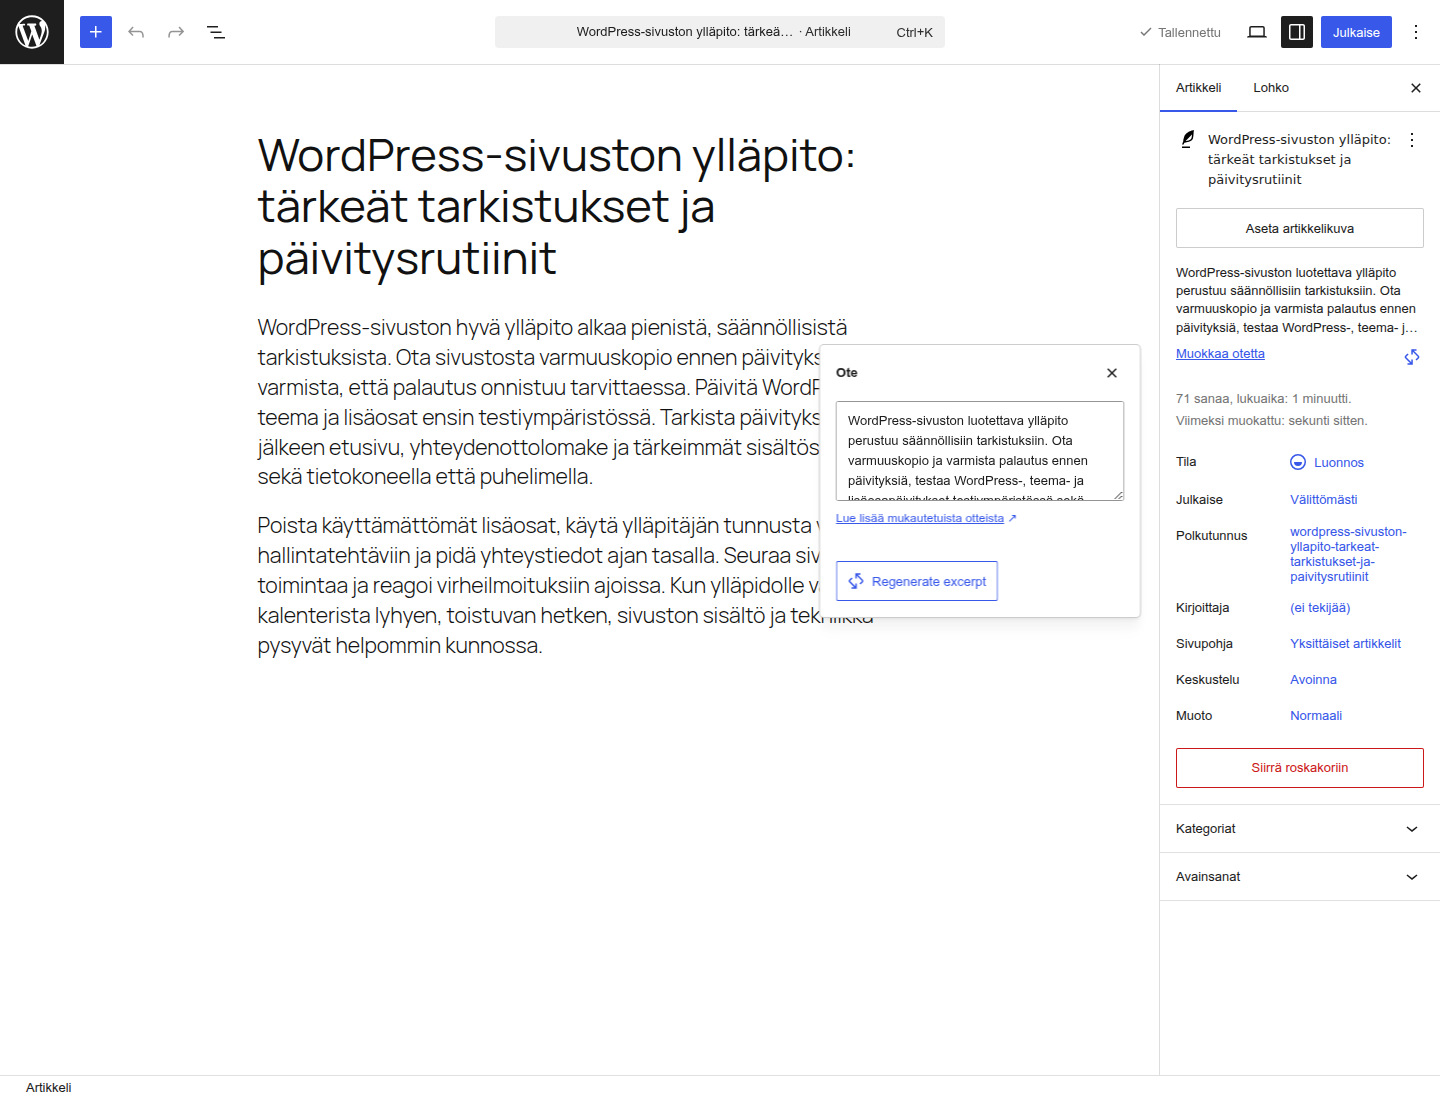Viewport: 1440px width, 1100px height.
Task: Open the WordPress logo menu
Action: tap(32, 32)
